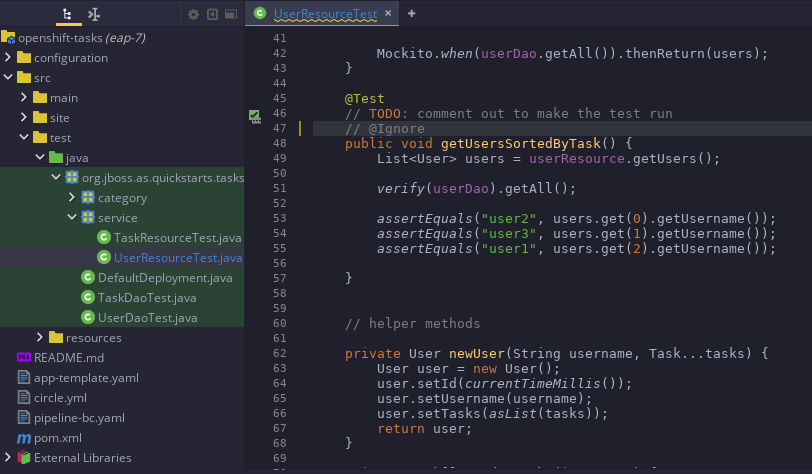
Task: Open the Commands Explorer panel icon
Action: click(94, 14)
